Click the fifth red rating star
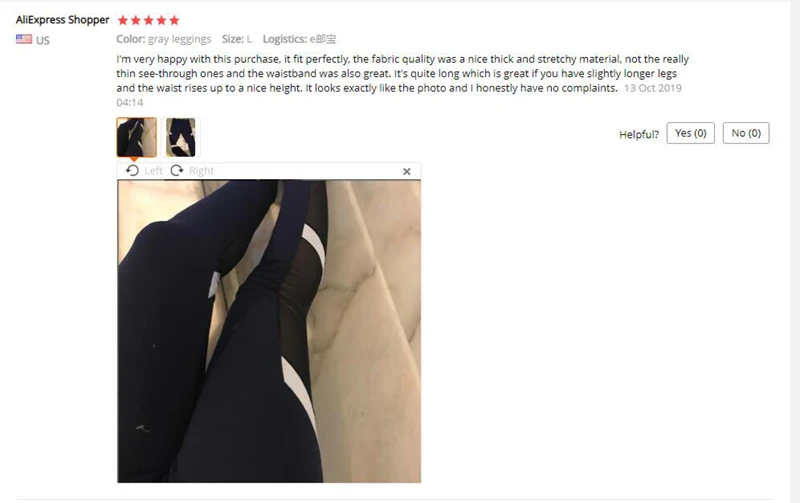 [174, 20]
